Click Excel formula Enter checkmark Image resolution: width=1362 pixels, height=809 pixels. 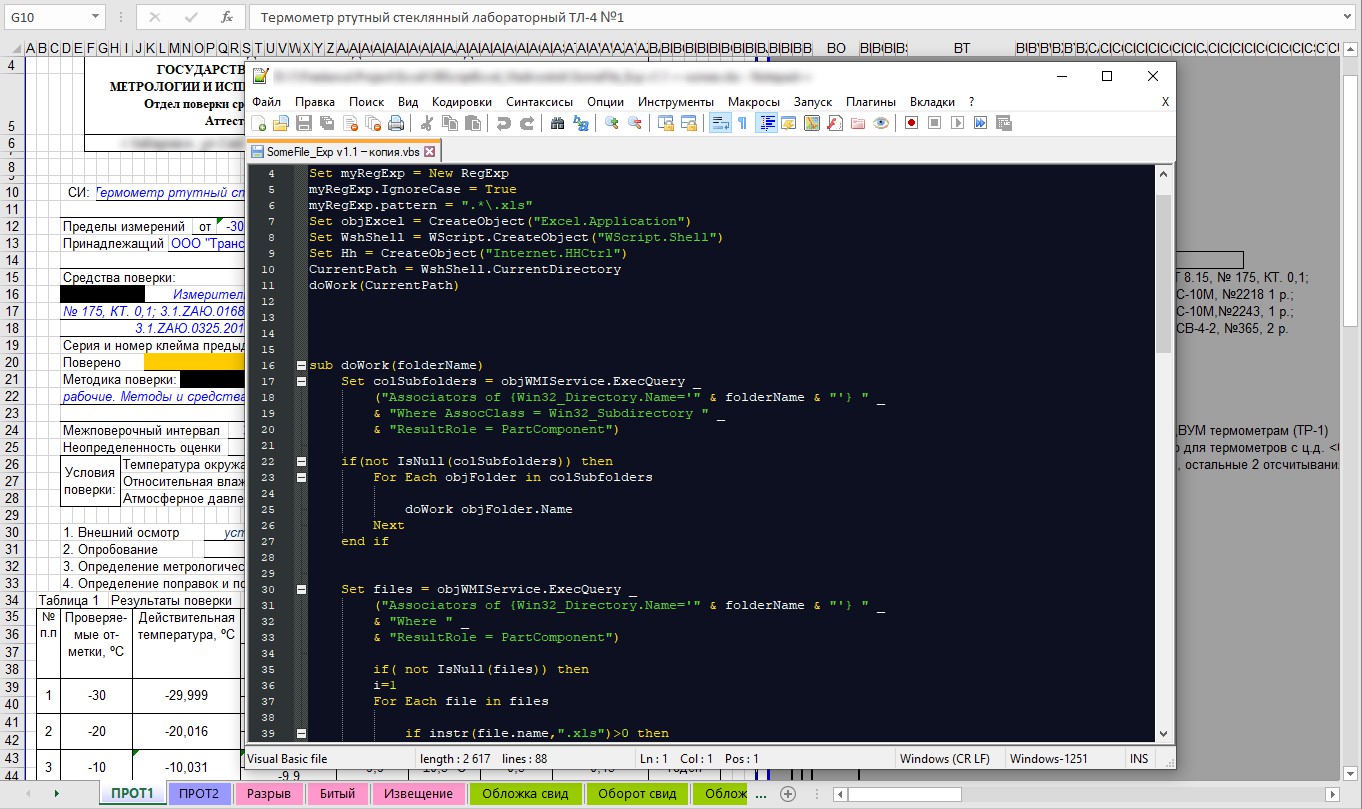pos(190,17)
